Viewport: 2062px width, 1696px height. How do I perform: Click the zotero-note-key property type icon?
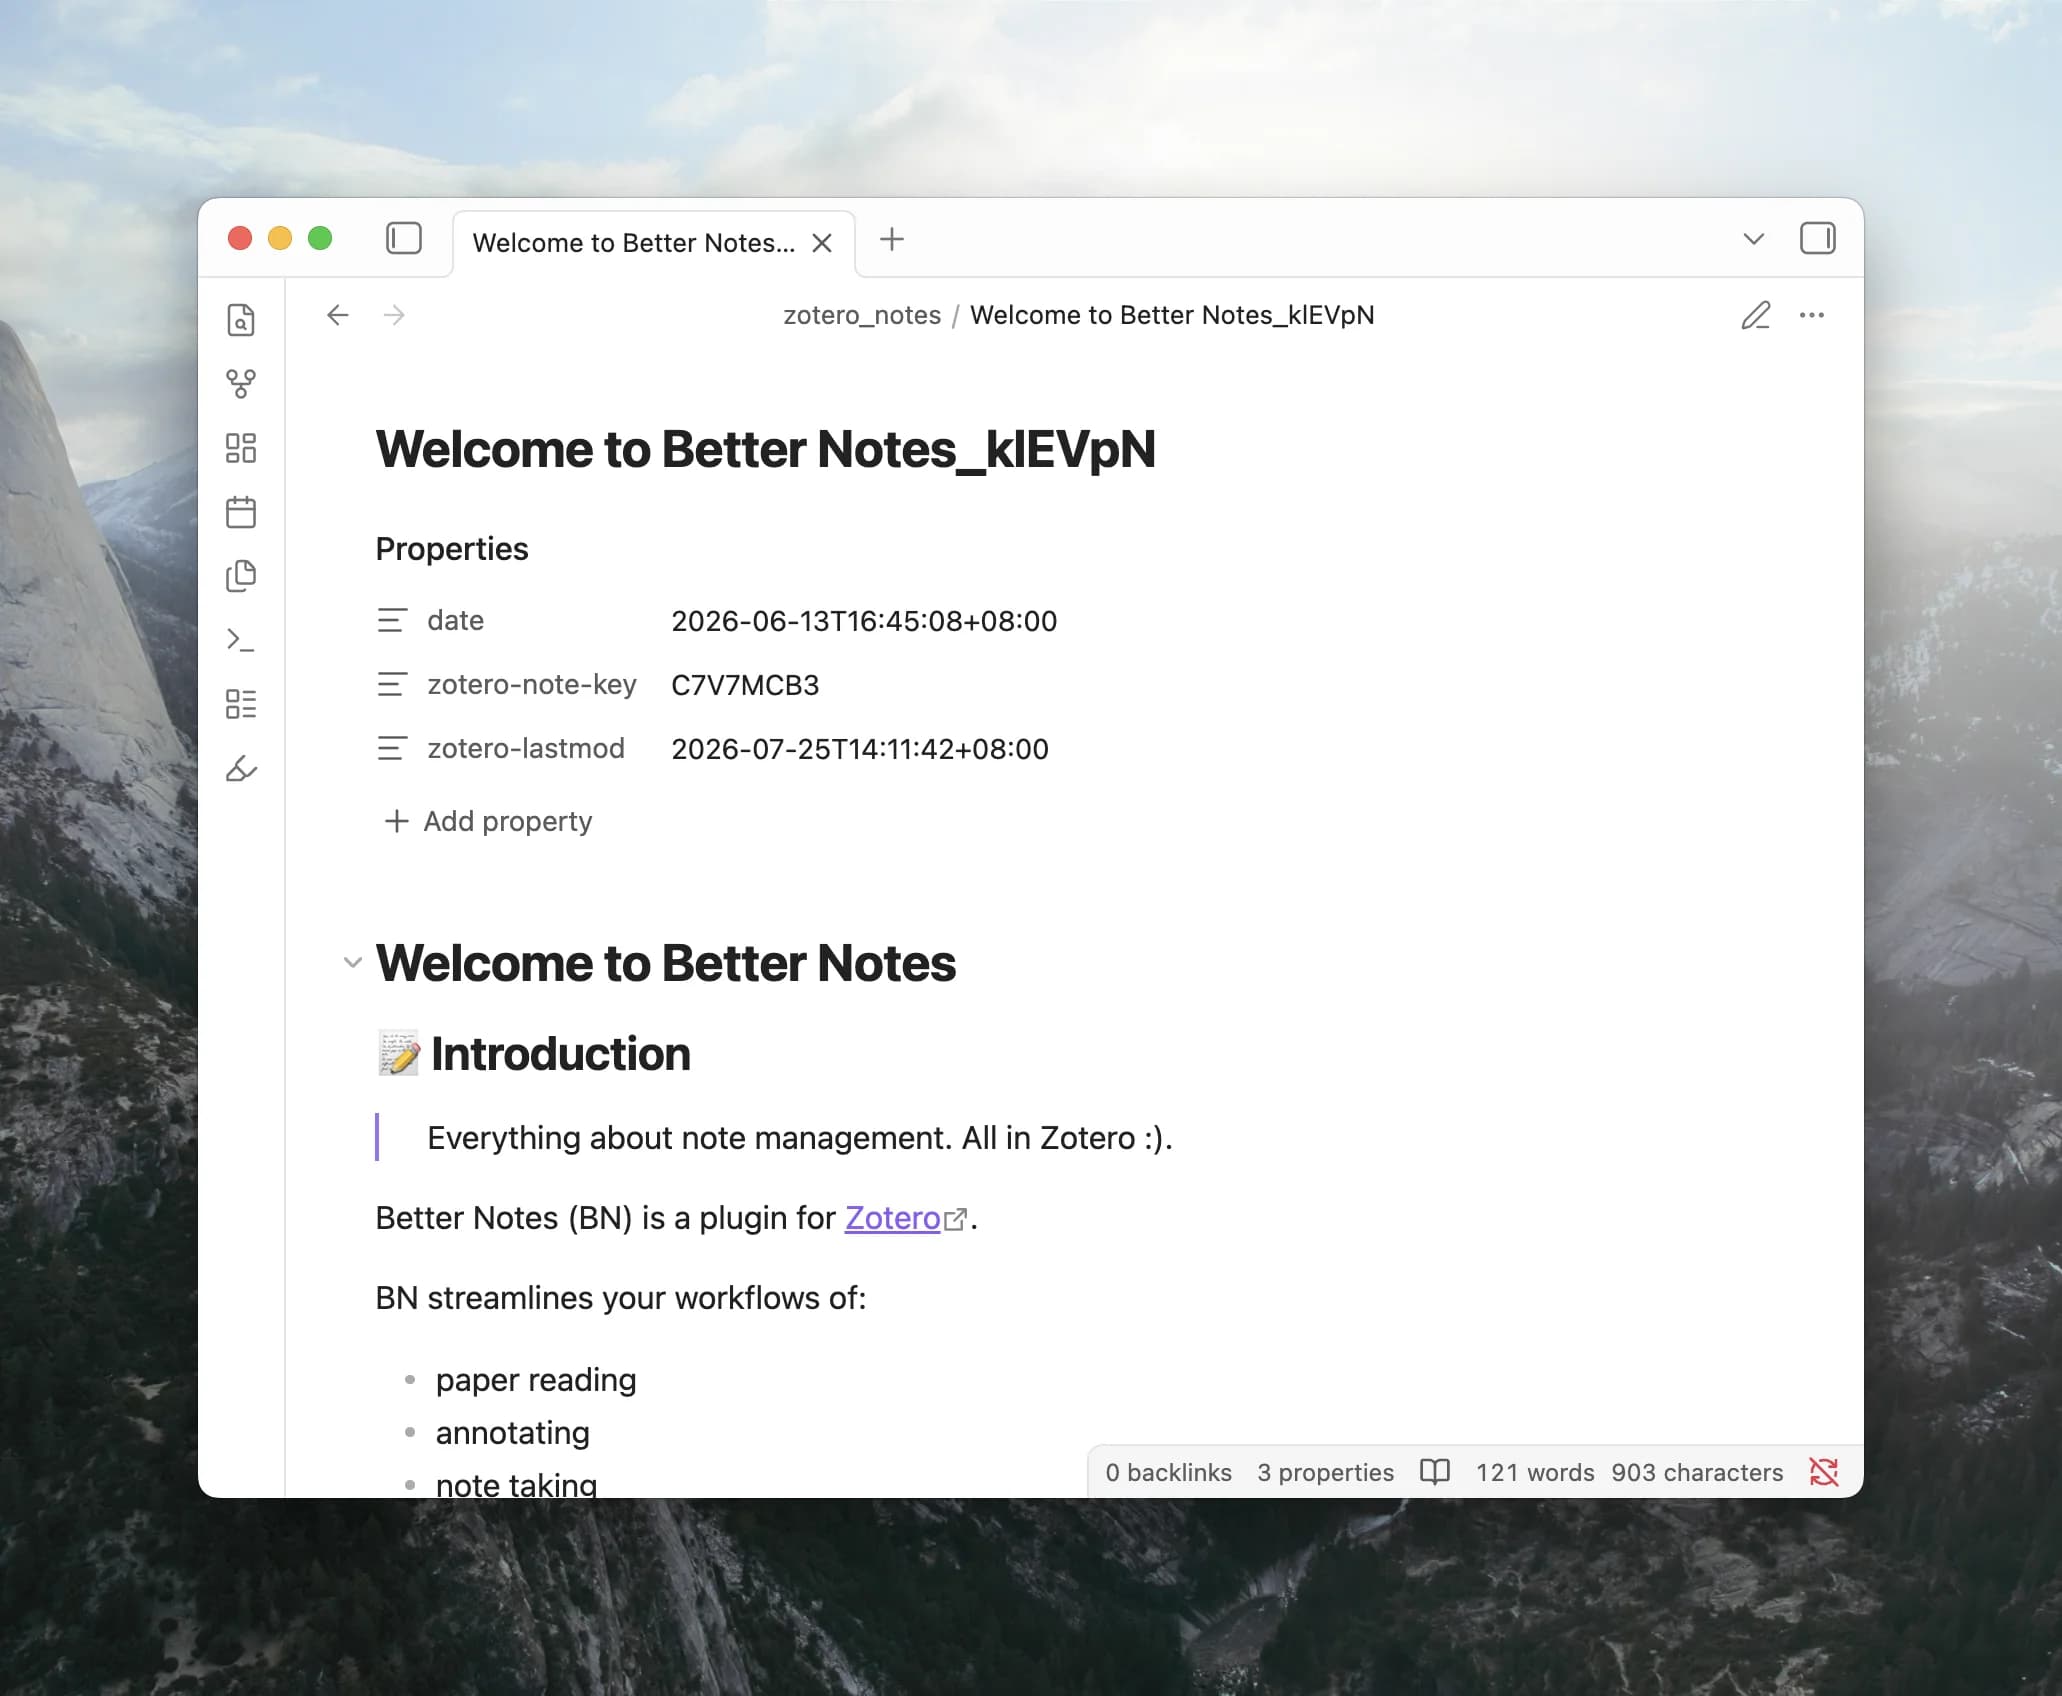[392, 685]
